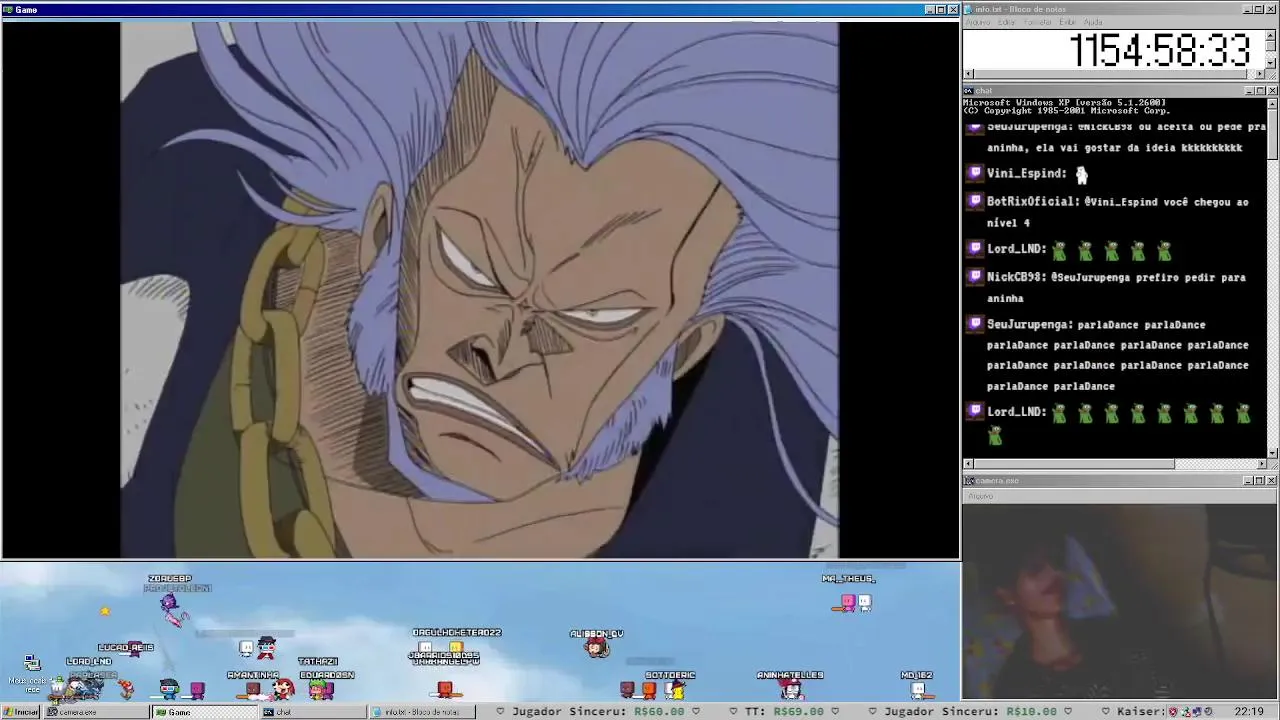Click the name label LUCAO_REIS in overlay
The height and width of the screenshot is (720, 1280).
tap(126, 648)
